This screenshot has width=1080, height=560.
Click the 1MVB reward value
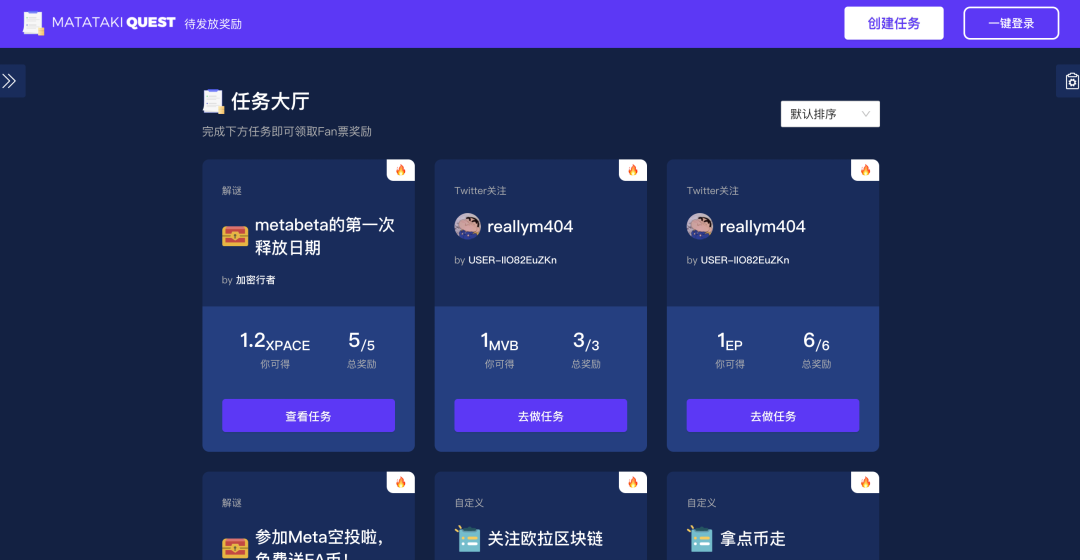[499, 341]
